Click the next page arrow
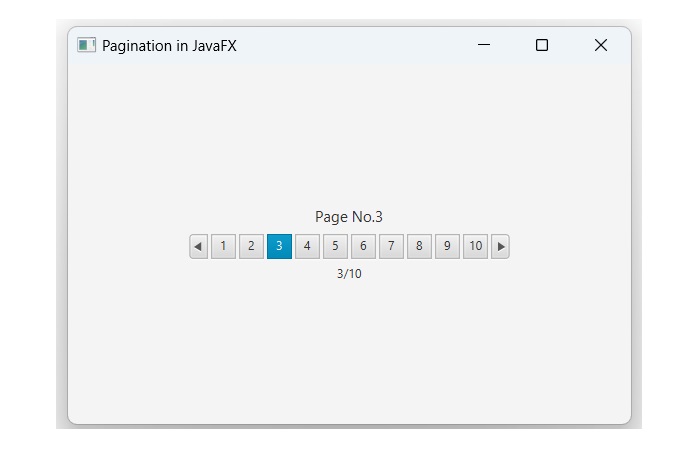This screenshot has width=700, height=450. click(501, 246)
